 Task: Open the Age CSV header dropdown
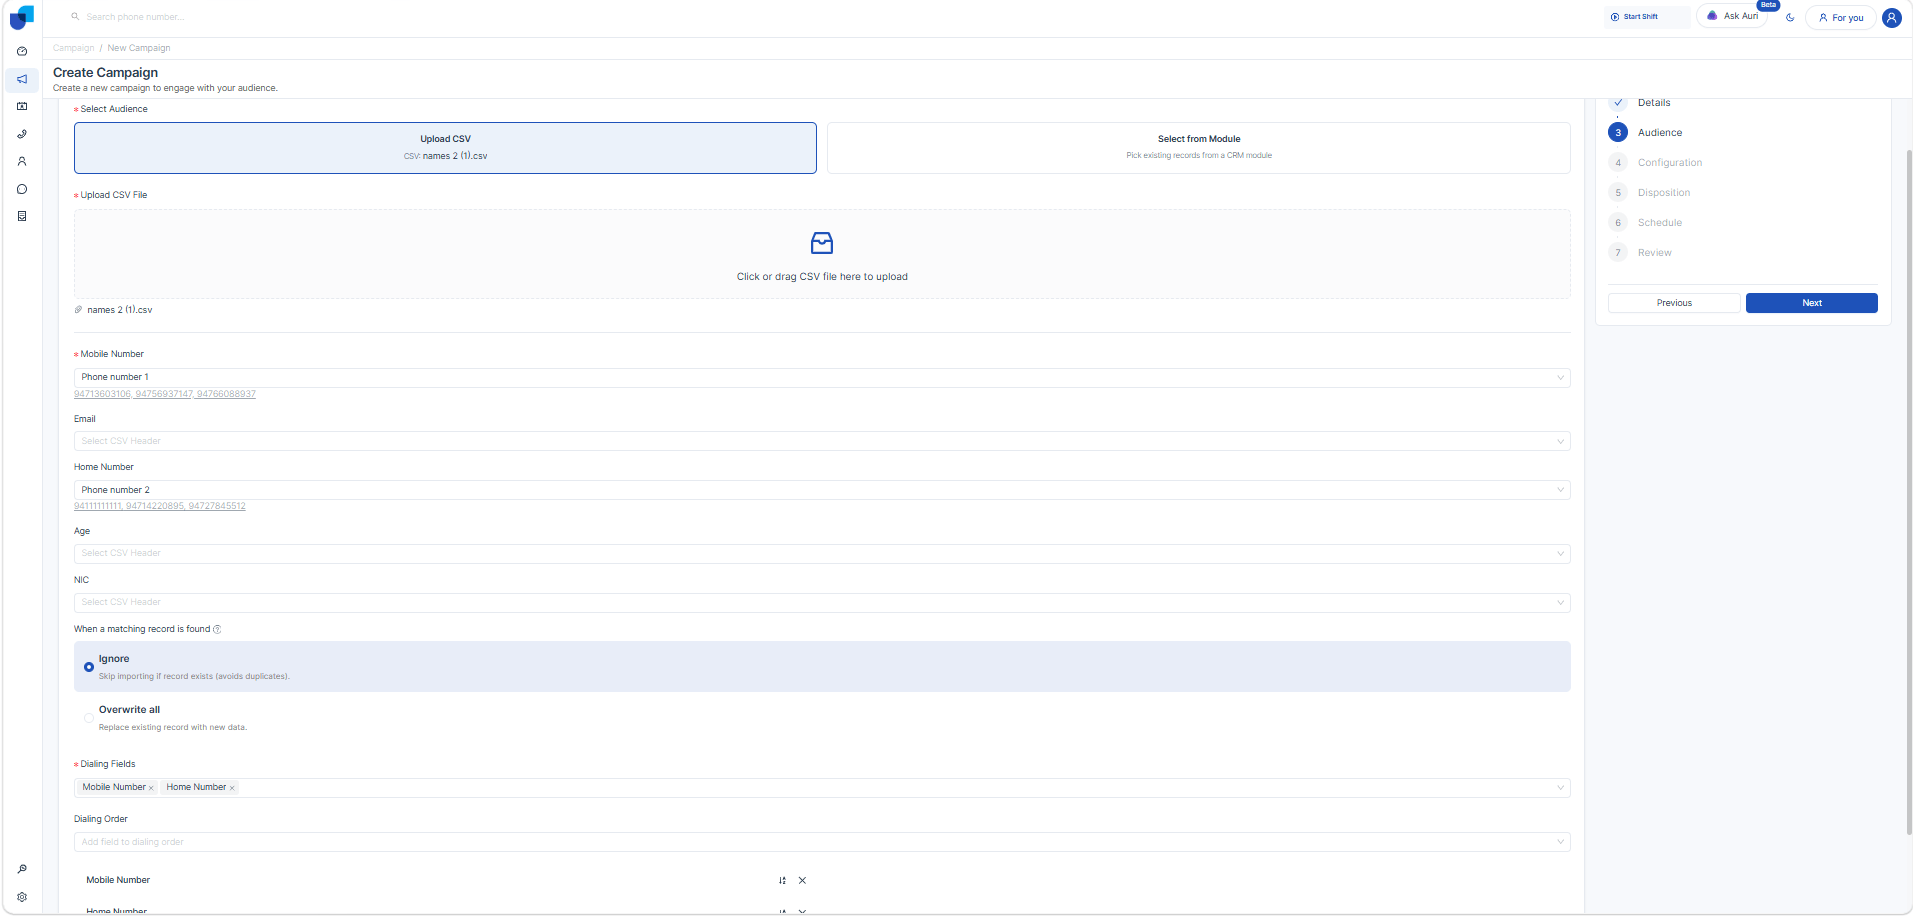tap(821, 553)
